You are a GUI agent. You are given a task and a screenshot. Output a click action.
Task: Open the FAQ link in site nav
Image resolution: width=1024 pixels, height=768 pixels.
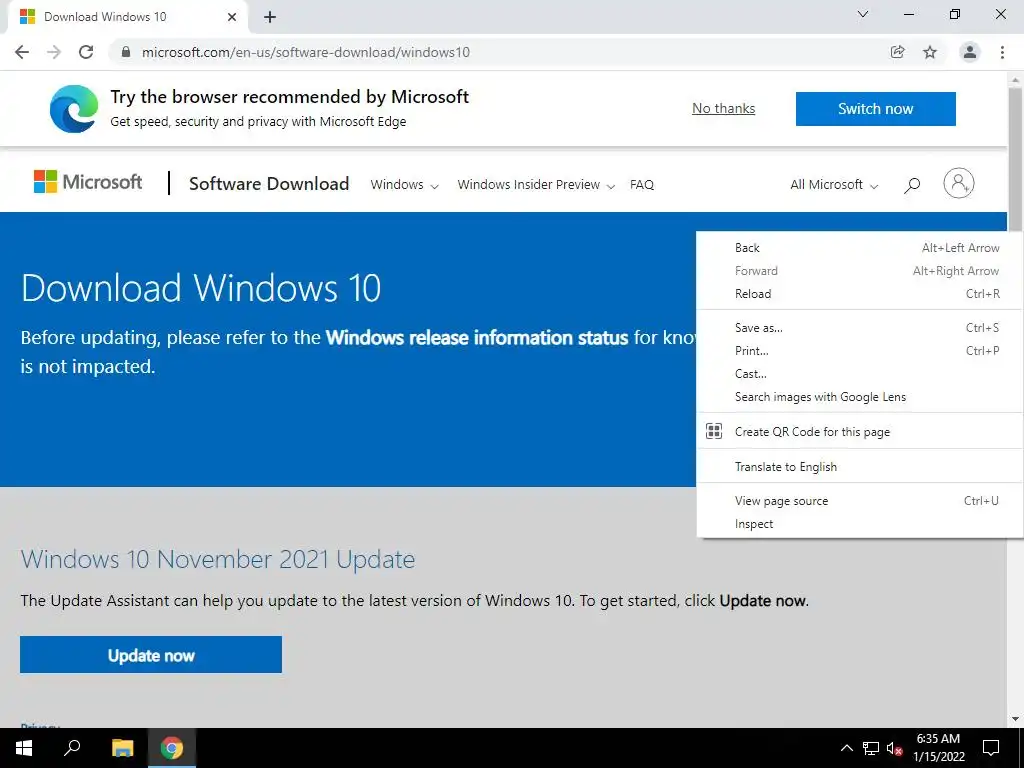pyautogui.click(x=642, y=185)
